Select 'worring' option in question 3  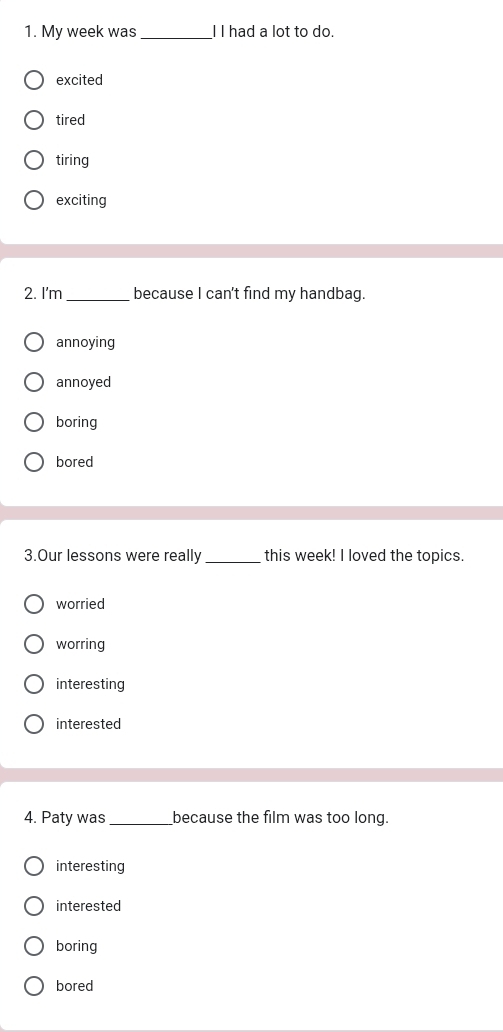[x=34, y=644]
